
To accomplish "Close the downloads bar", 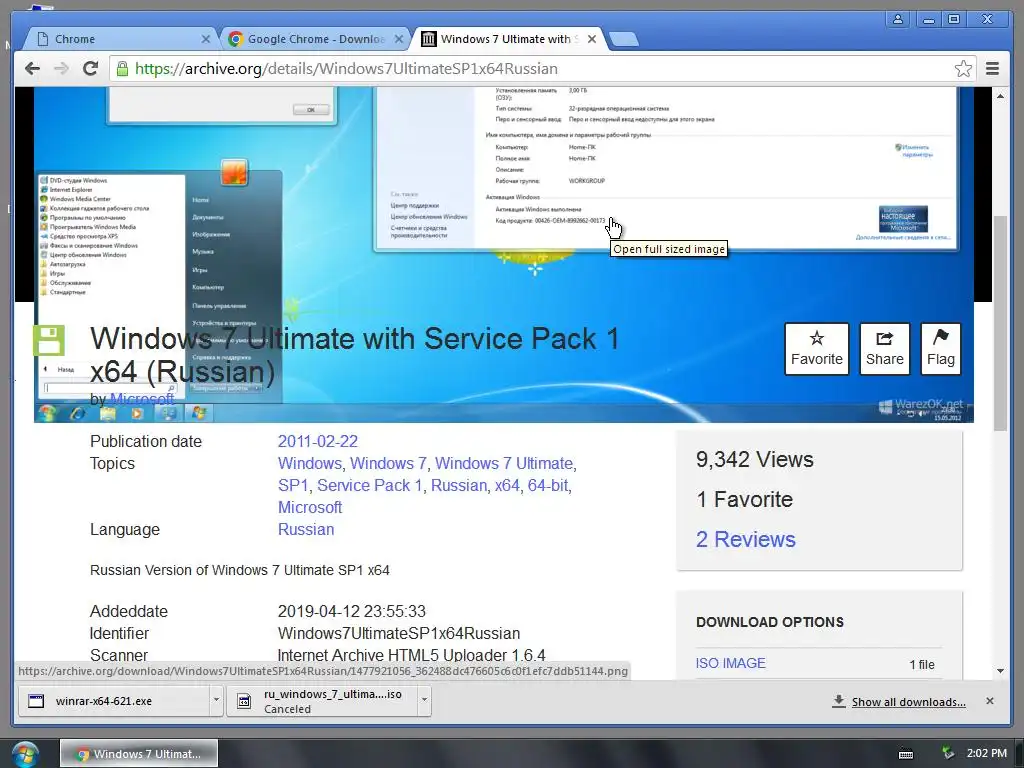I will click(x=989, y=701).
